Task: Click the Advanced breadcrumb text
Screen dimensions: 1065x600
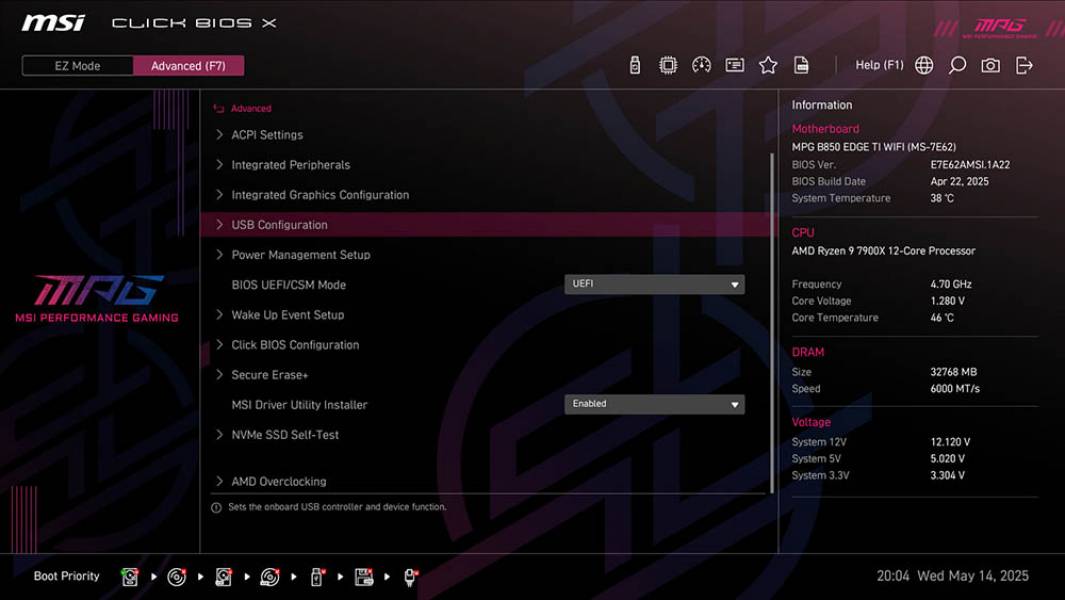Action: coord(251,108)
